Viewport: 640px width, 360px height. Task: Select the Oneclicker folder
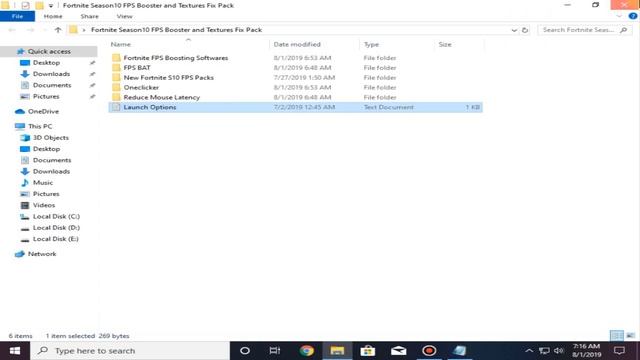point(141,87)
